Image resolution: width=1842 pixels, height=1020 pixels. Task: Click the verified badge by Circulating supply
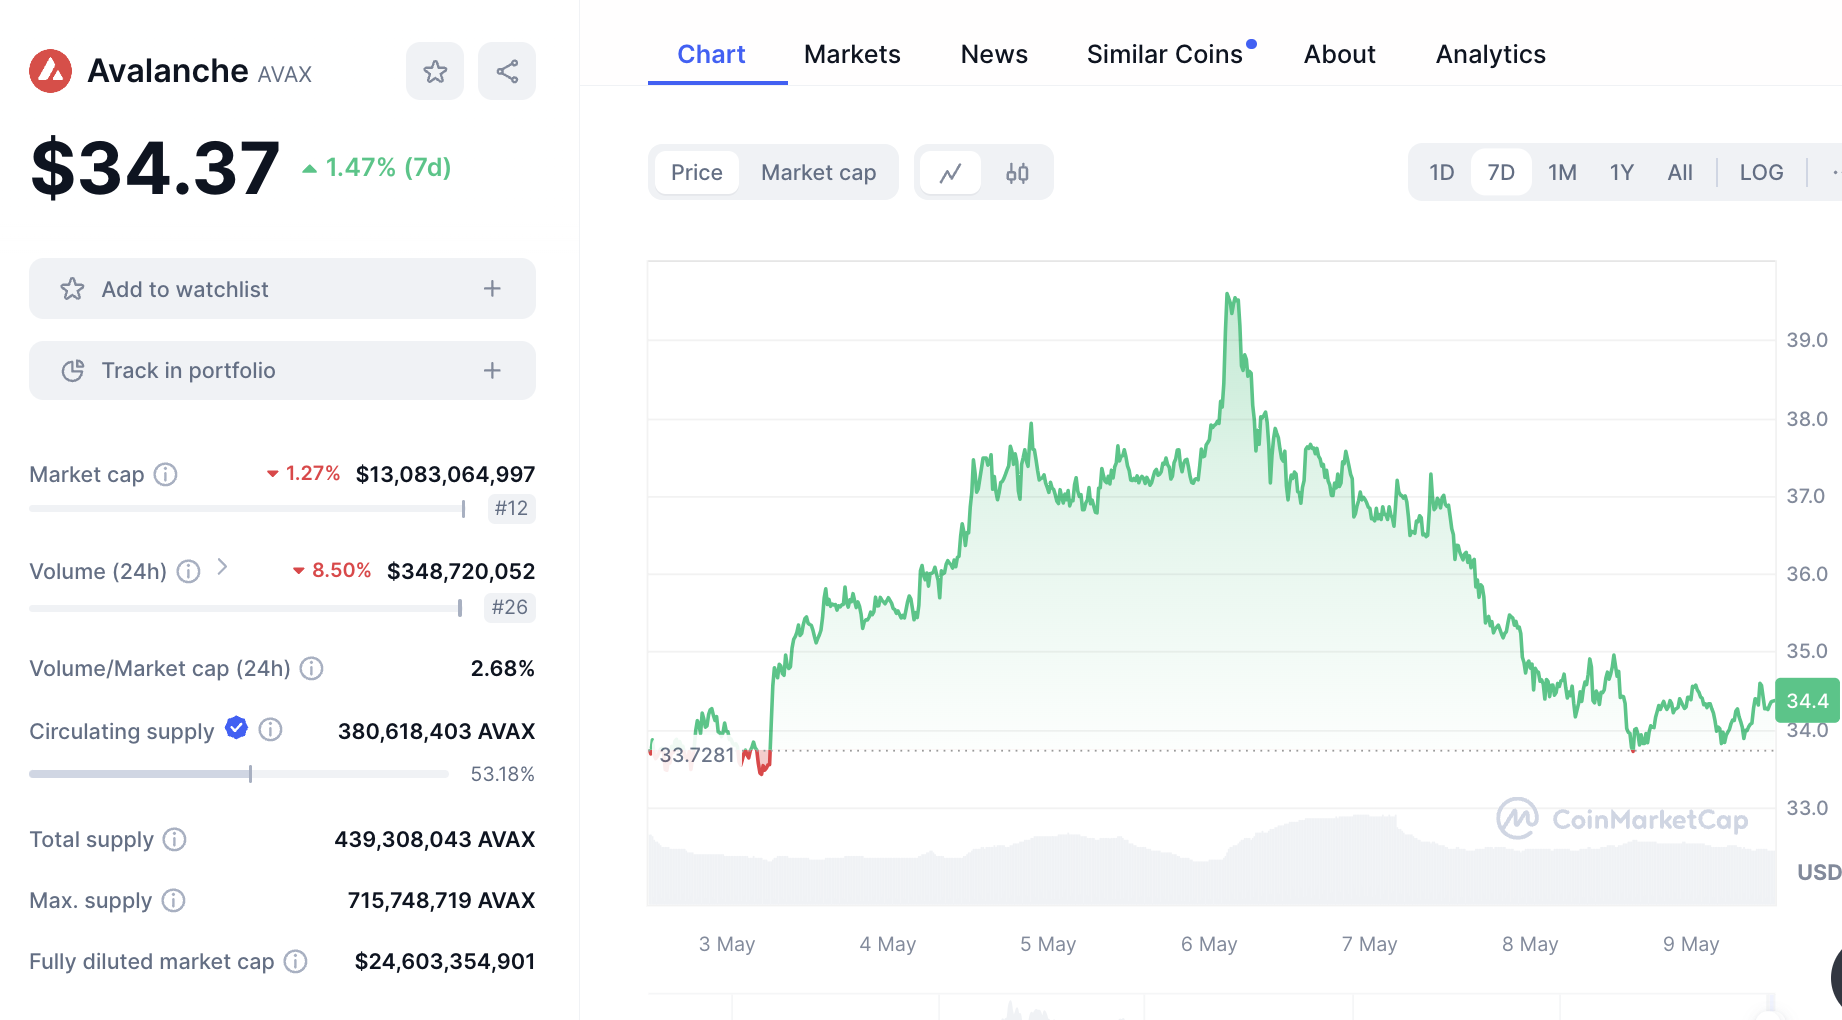[x=237, y=728]
